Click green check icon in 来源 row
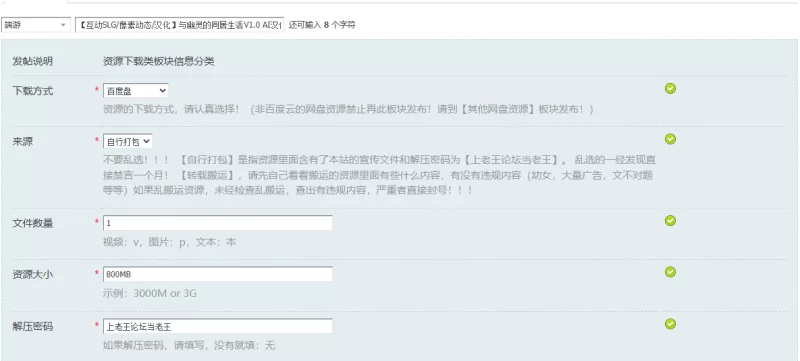The height and width of the screenshot is (361, 800). [670, 139]
